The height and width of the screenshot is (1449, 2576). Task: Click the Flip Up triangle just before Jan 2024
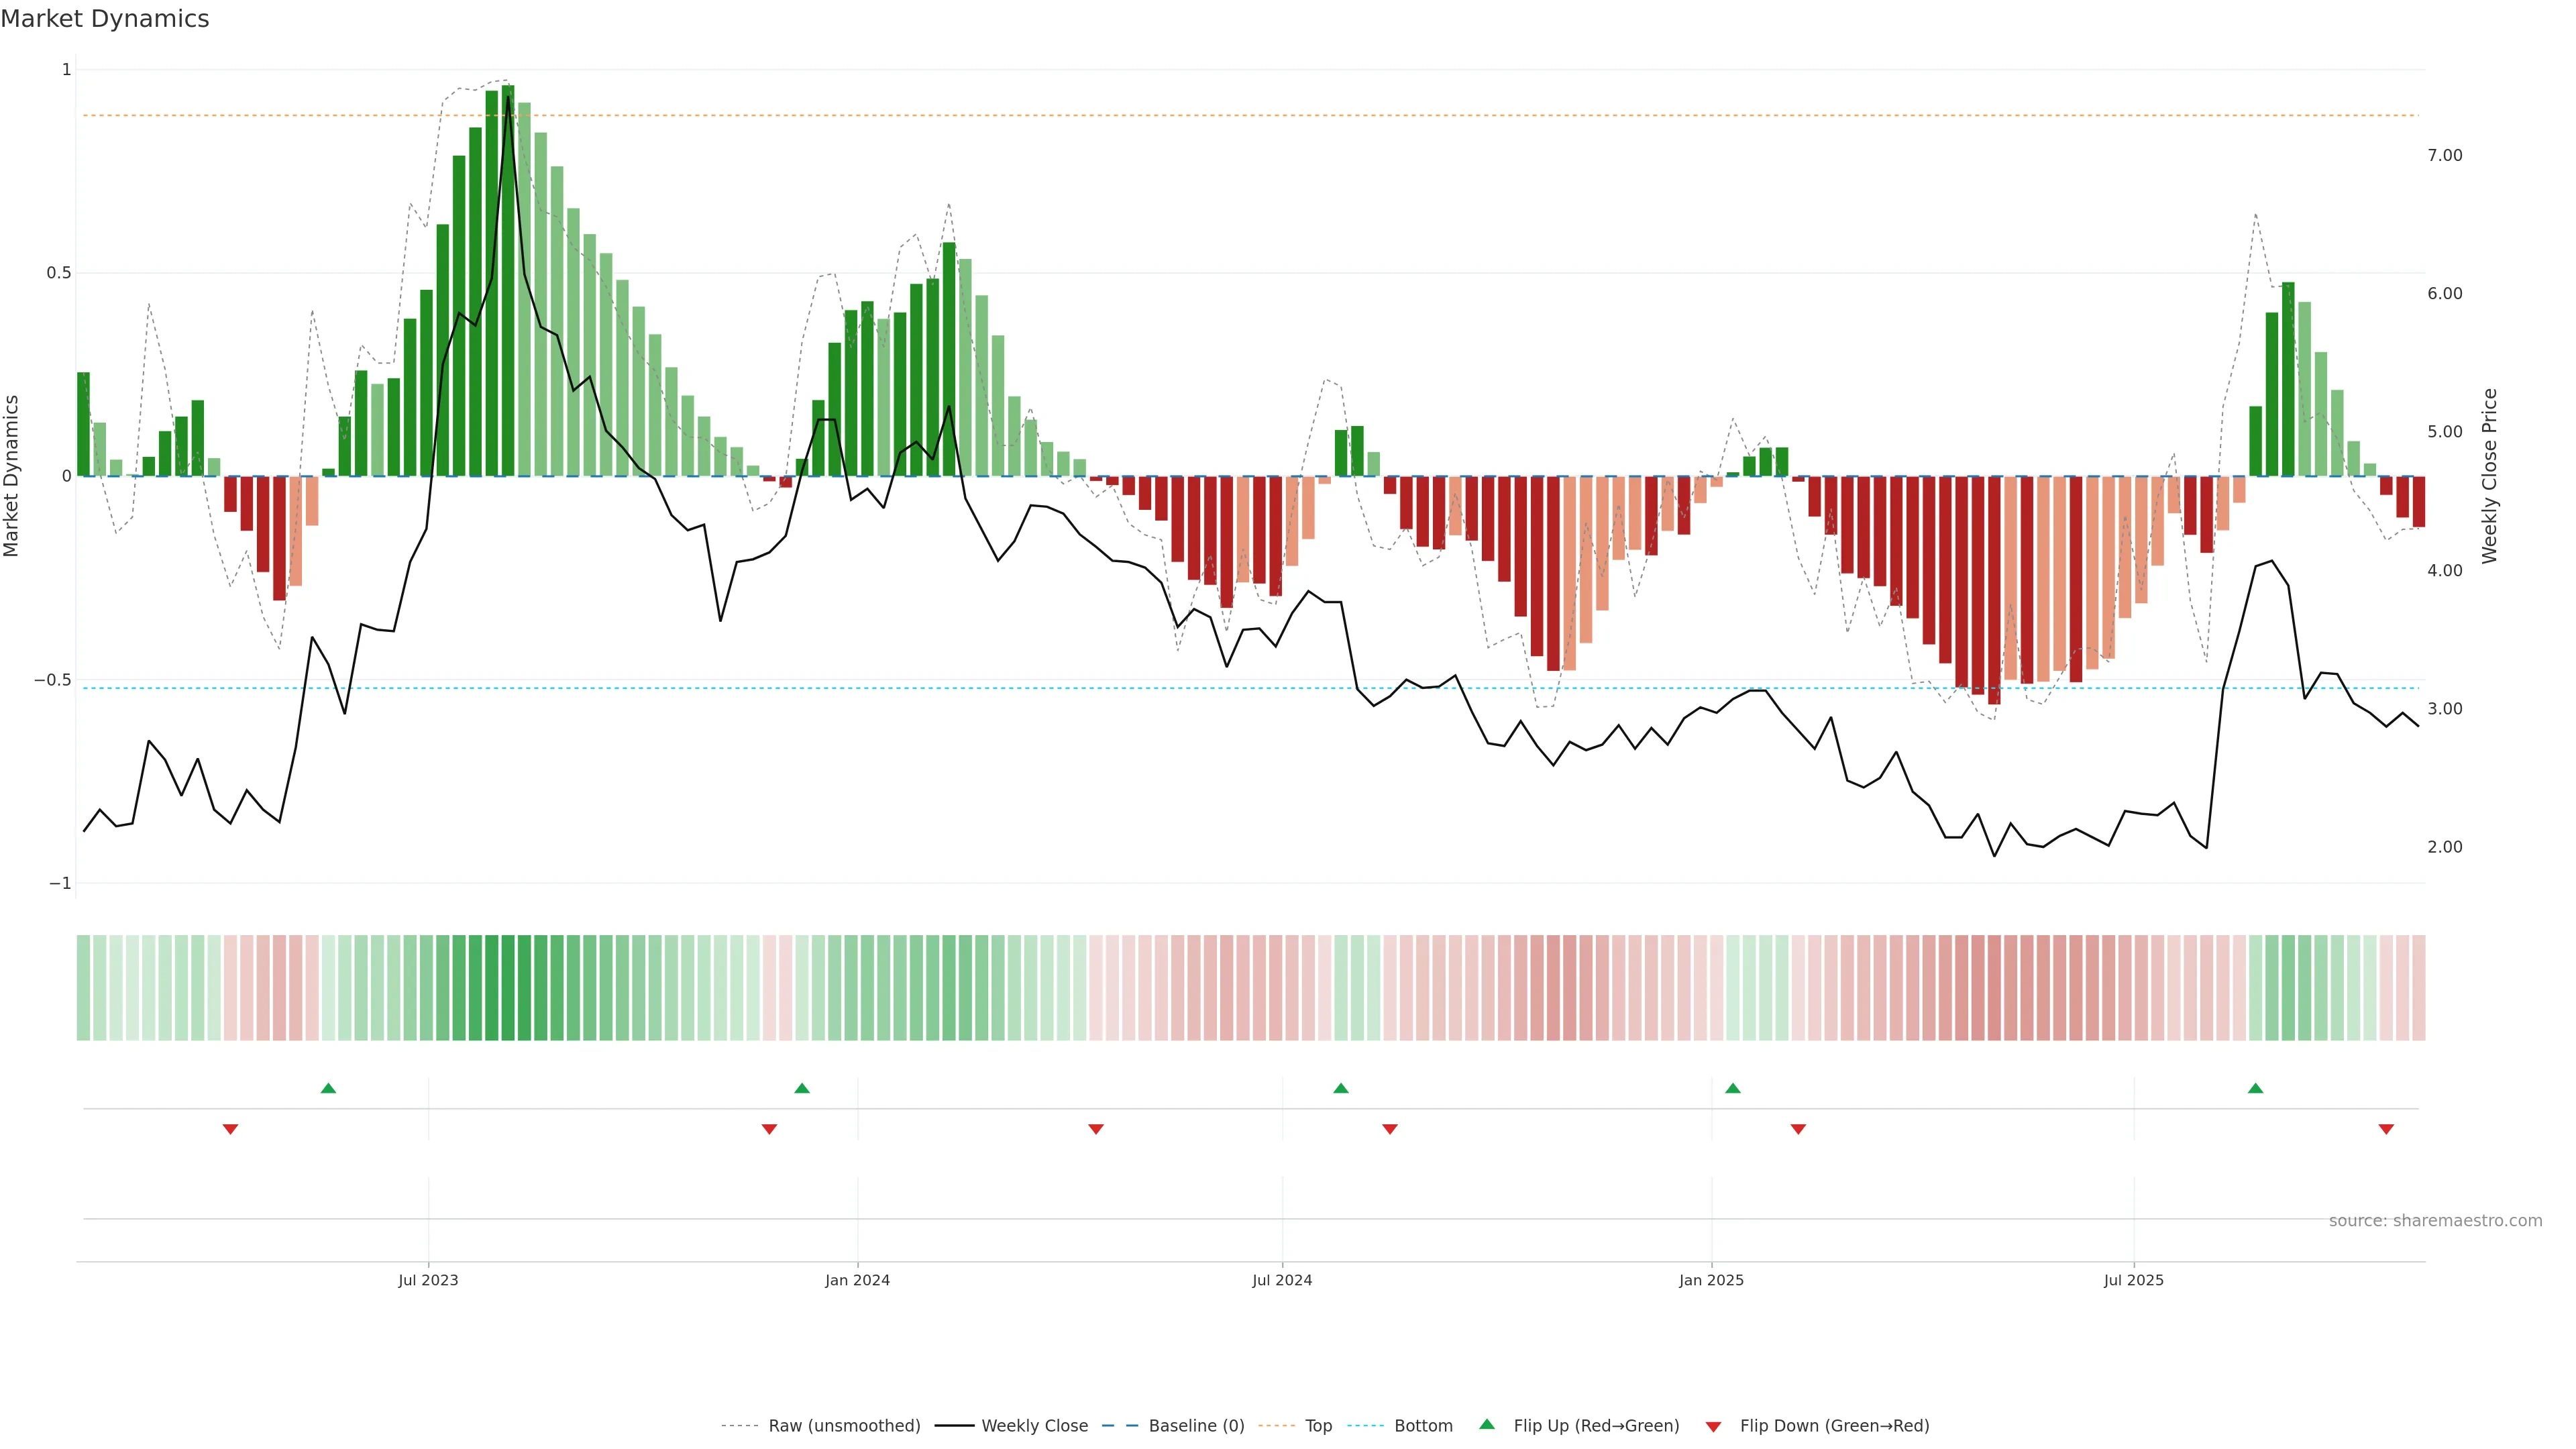(x=802, y=1088)
